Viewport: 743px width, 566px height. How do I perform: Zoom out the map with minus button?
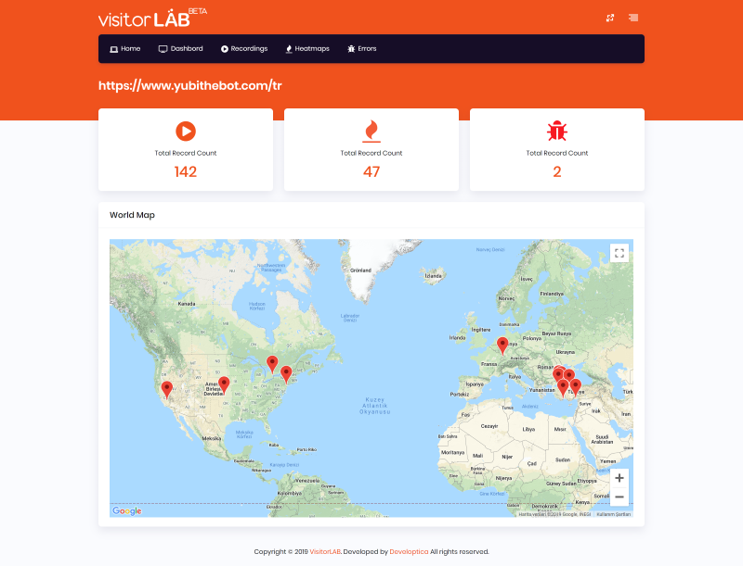[x=619, y=497]
